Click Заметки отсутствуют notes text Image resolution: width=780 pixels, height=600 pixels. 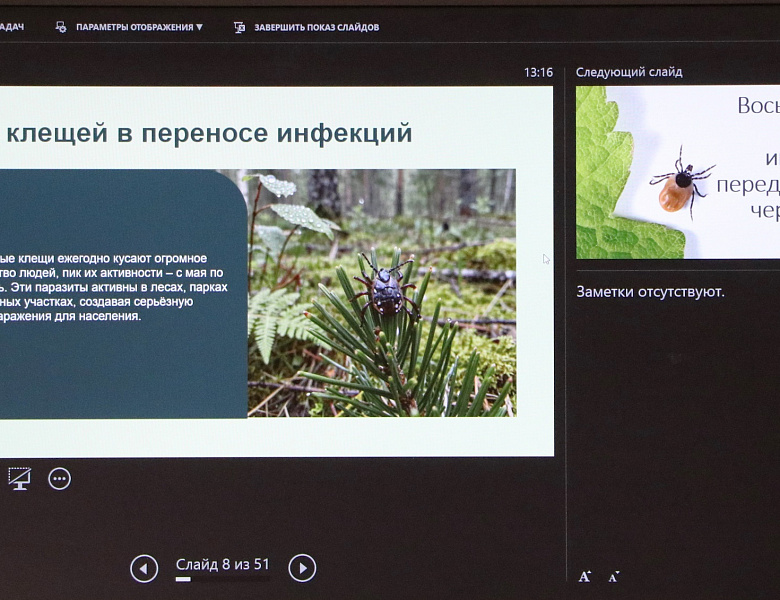[x=650, y=292]
